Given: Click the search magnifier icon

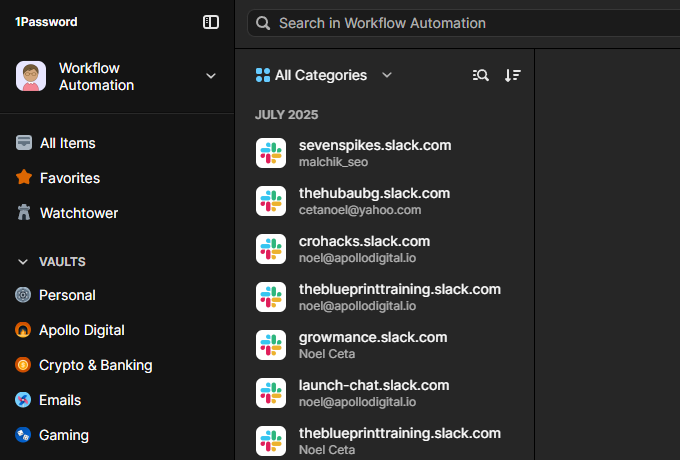Looking at the screenshot, I should pyautogui.click(x=263, y=23).
